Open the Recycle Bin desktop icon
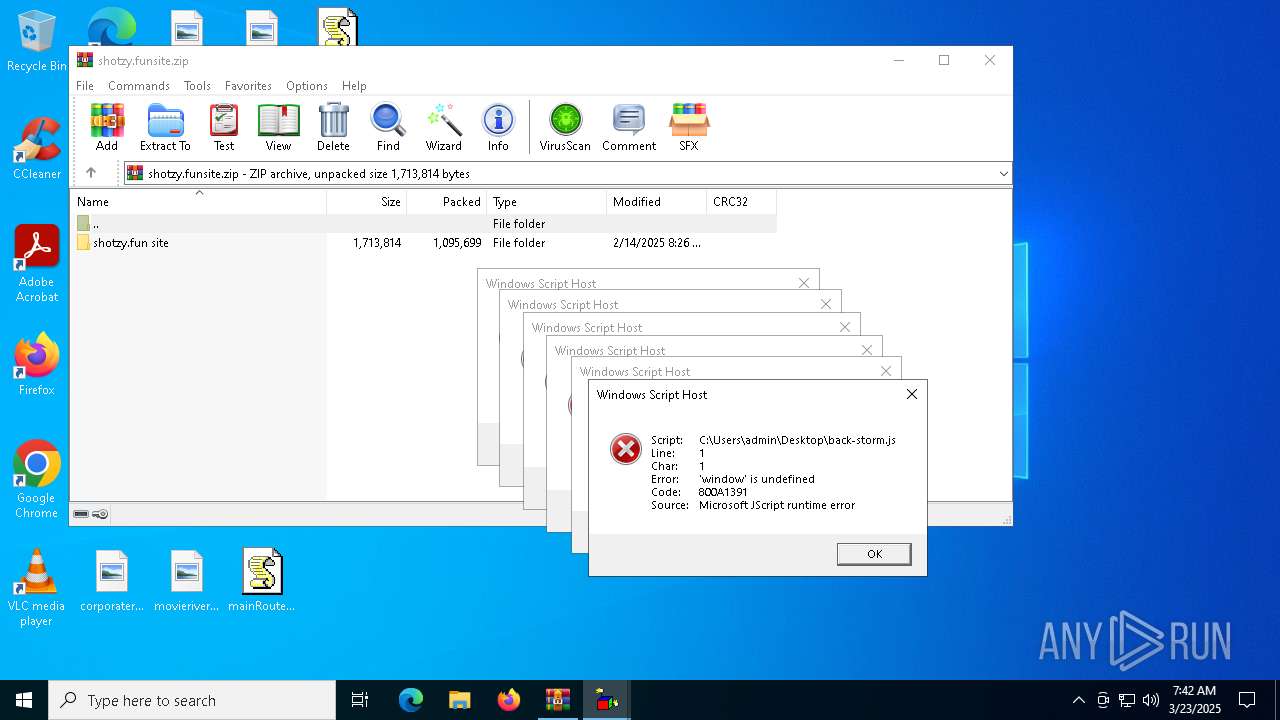 pos(37,42)
